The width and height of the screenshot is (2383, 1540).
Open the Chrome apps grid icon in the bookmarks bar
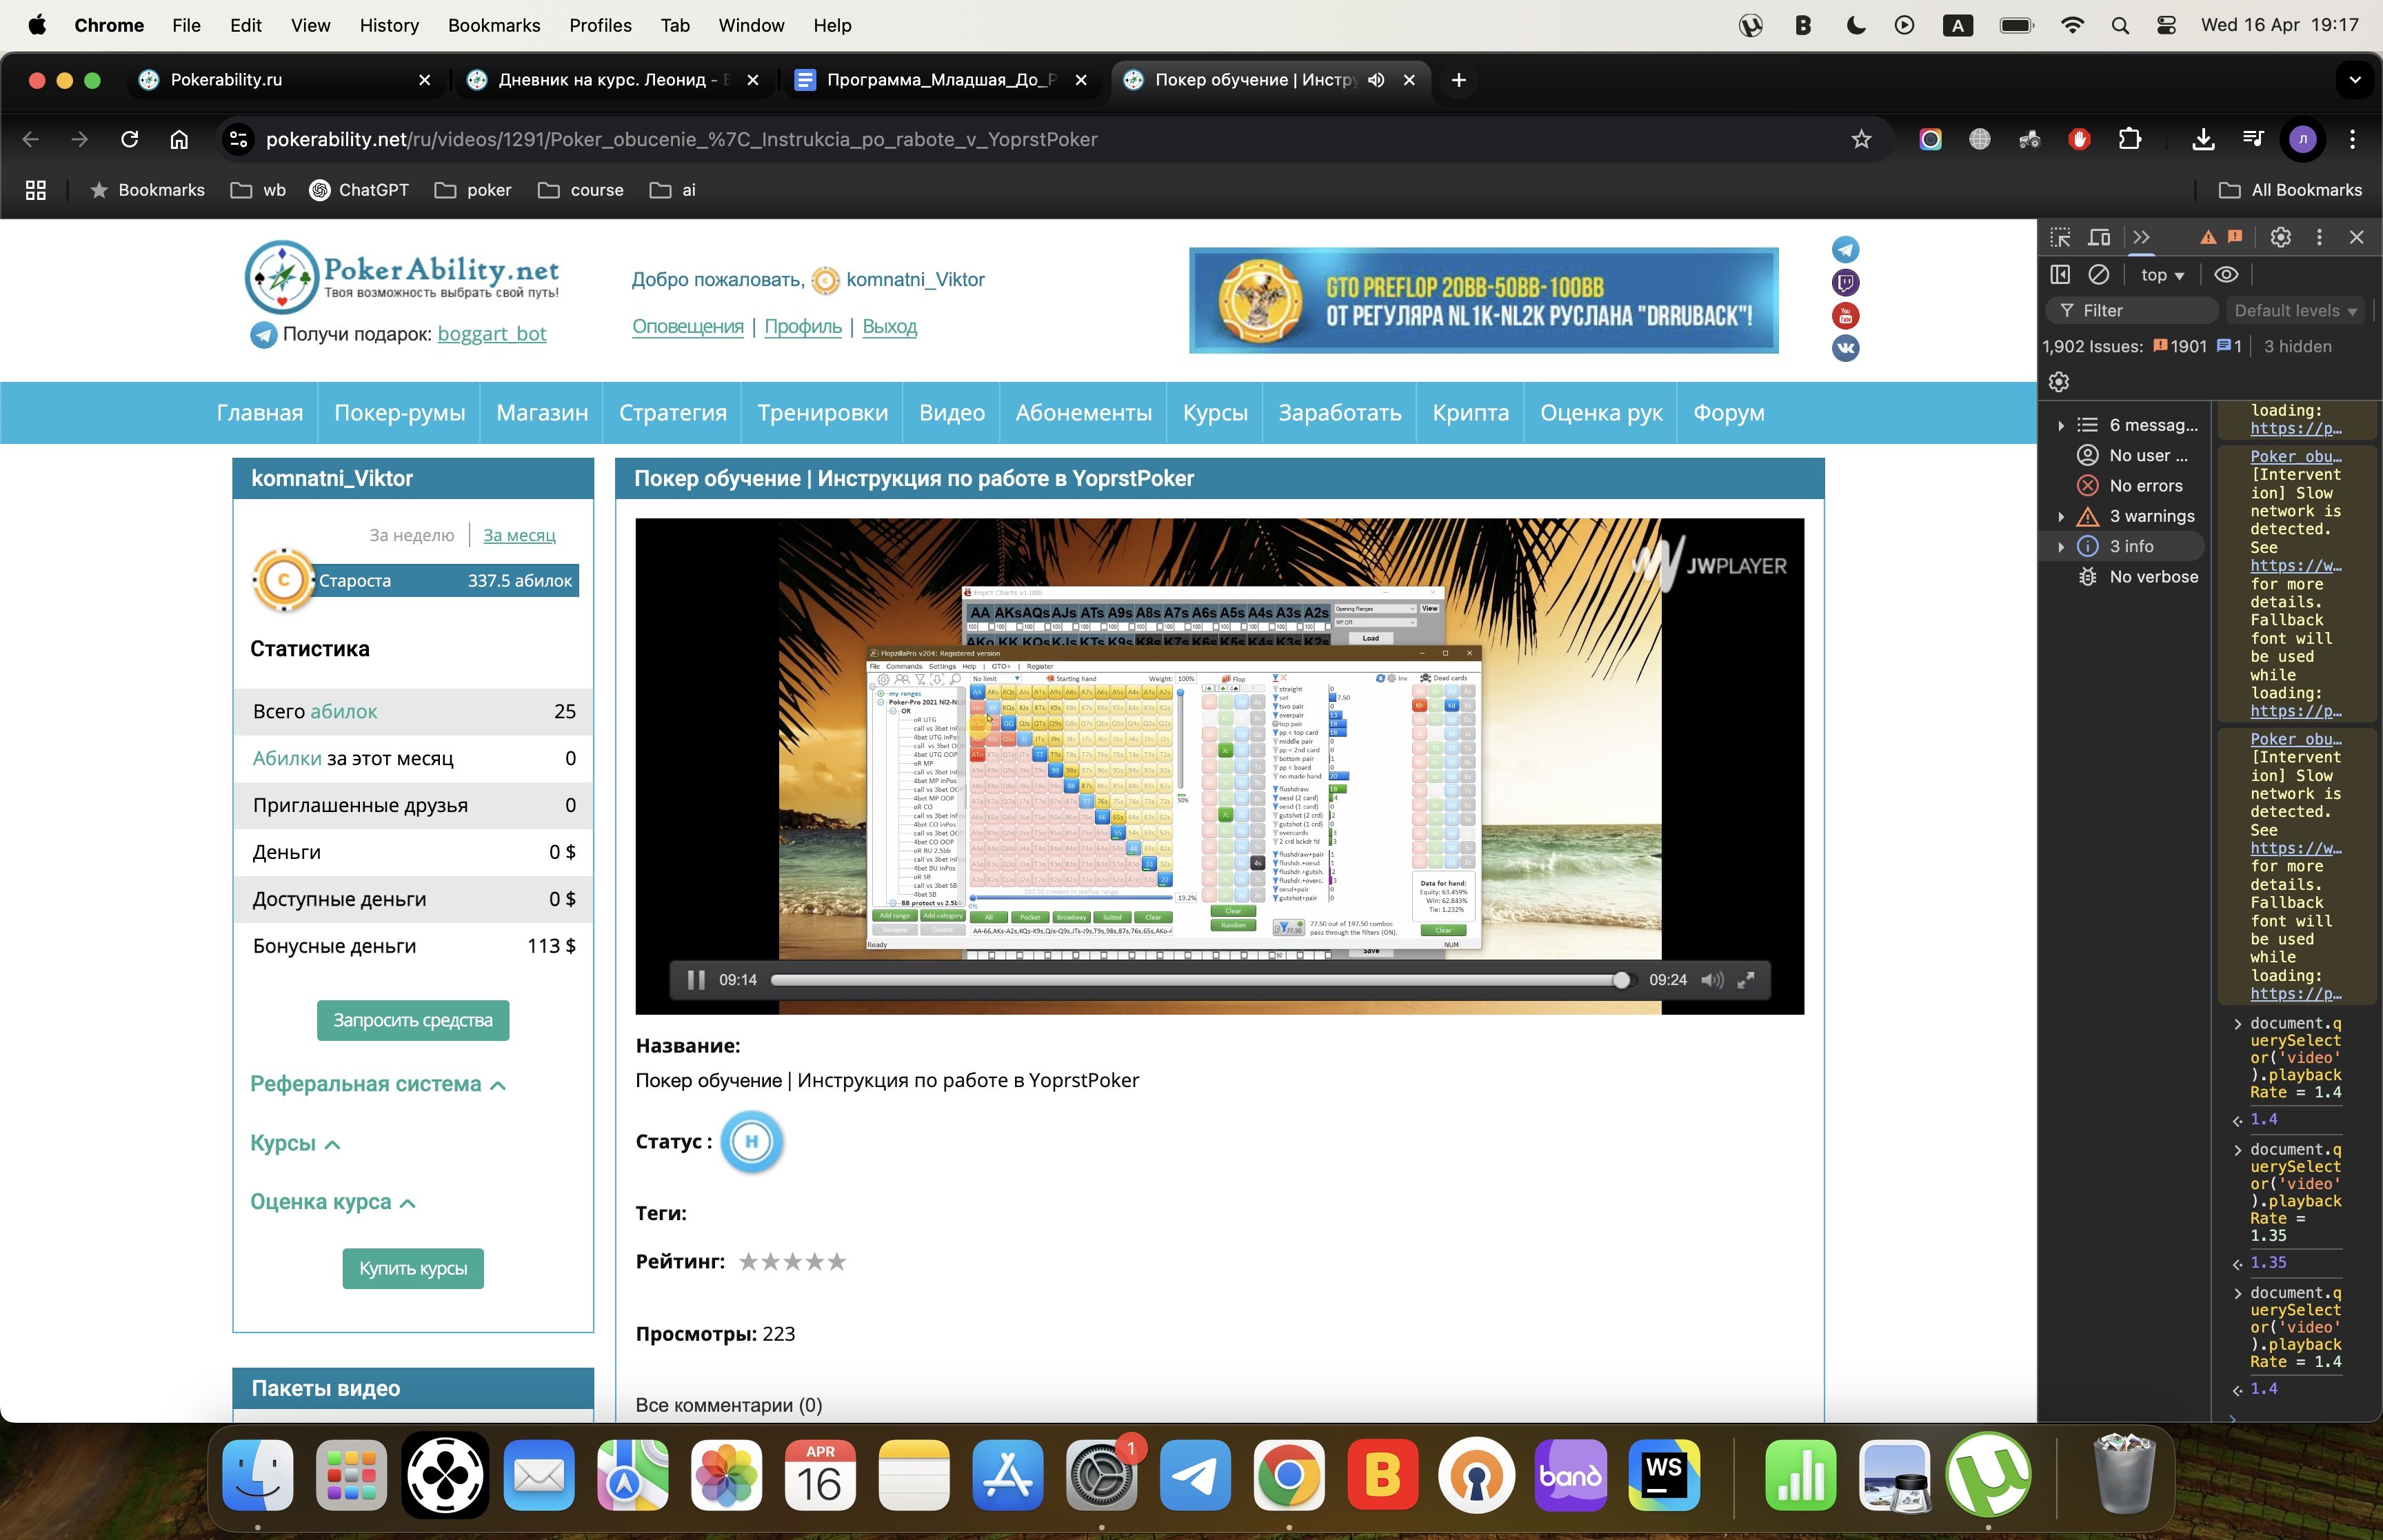(36, 190)
